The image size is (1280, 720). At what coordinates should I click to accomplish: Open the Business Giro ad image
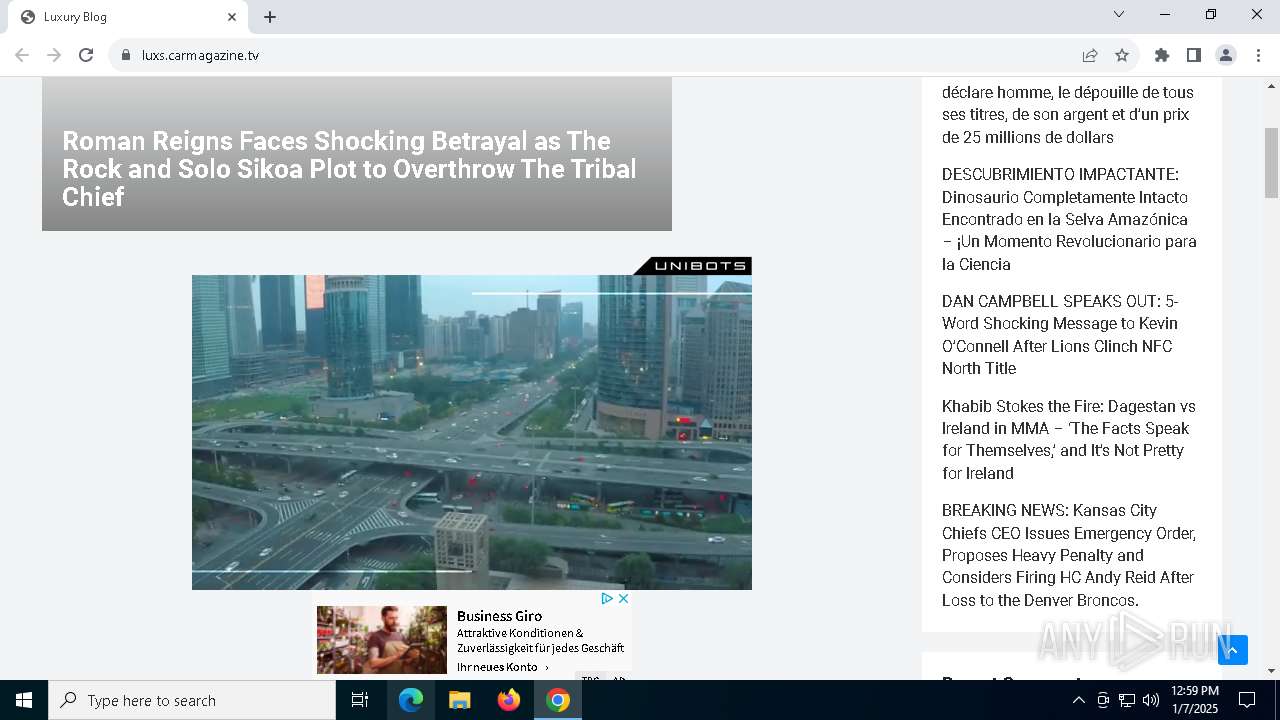(382, 639)
